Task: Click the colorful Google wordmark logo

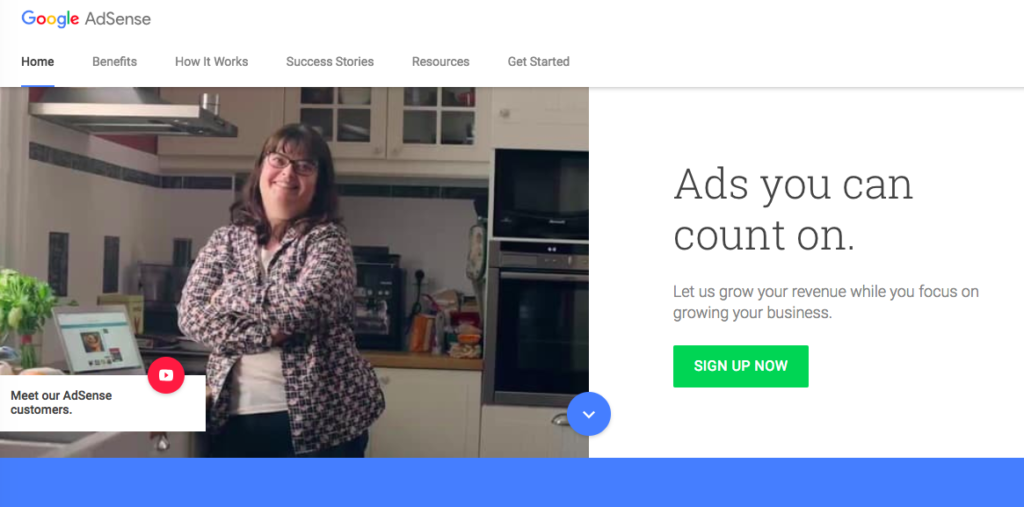Action: (x=50, y=19)
